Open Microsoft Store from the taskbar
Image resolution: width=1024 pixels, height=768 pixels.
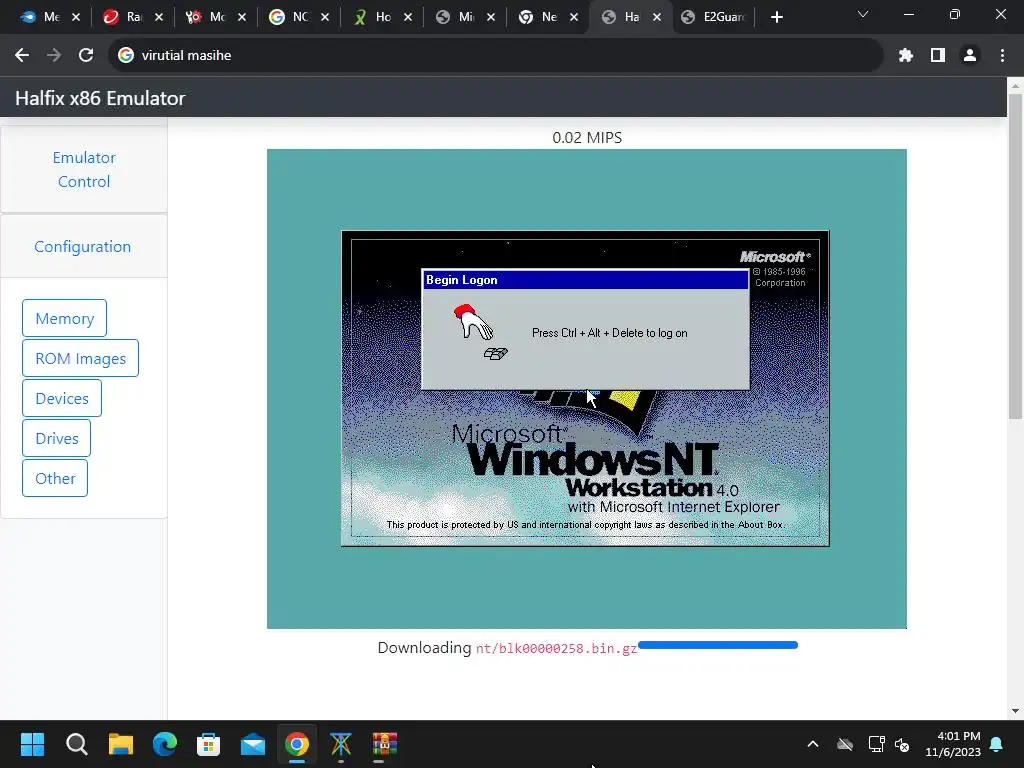tap(208, 744)
